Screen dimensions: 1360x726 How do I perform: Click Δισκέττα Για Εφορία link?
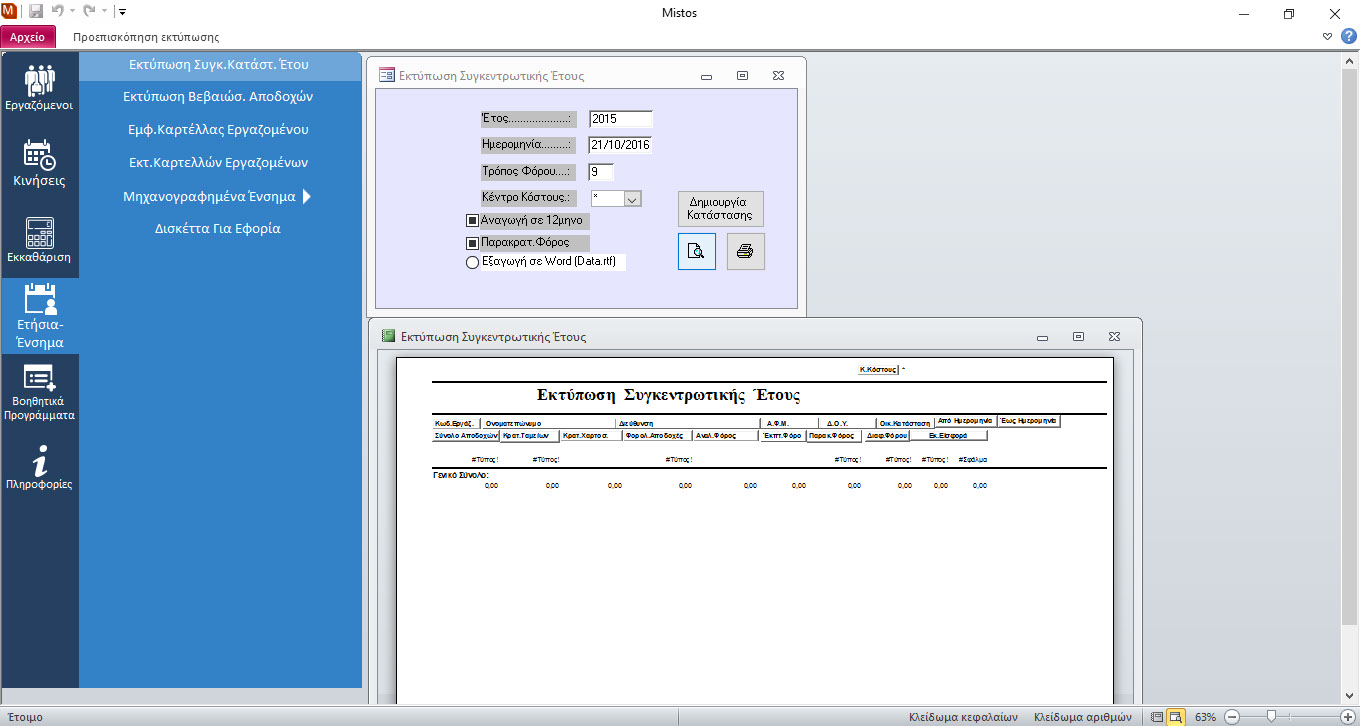click(x=218, y=228)
